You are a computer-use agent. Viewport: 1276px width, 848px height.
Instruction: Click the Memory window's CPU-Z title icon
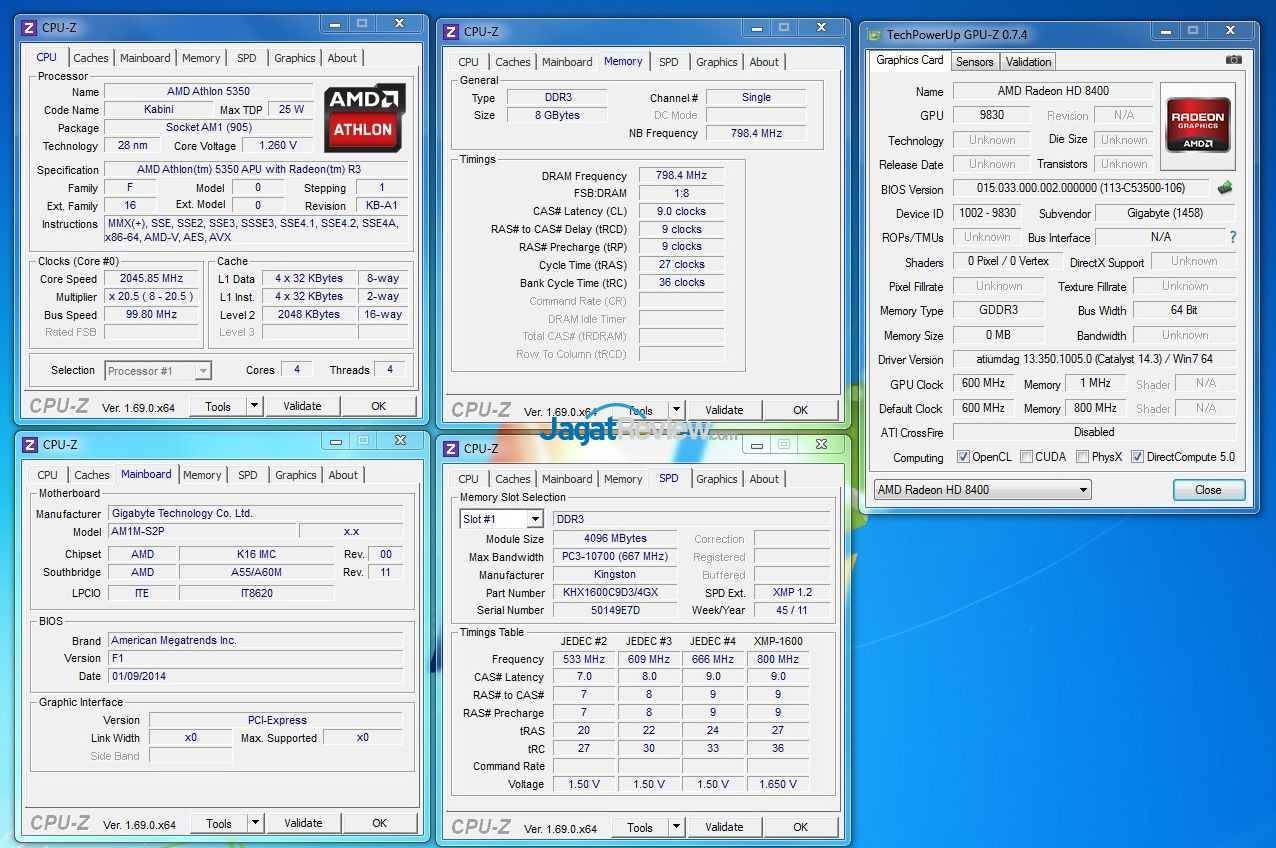click(x=451, y=32)
